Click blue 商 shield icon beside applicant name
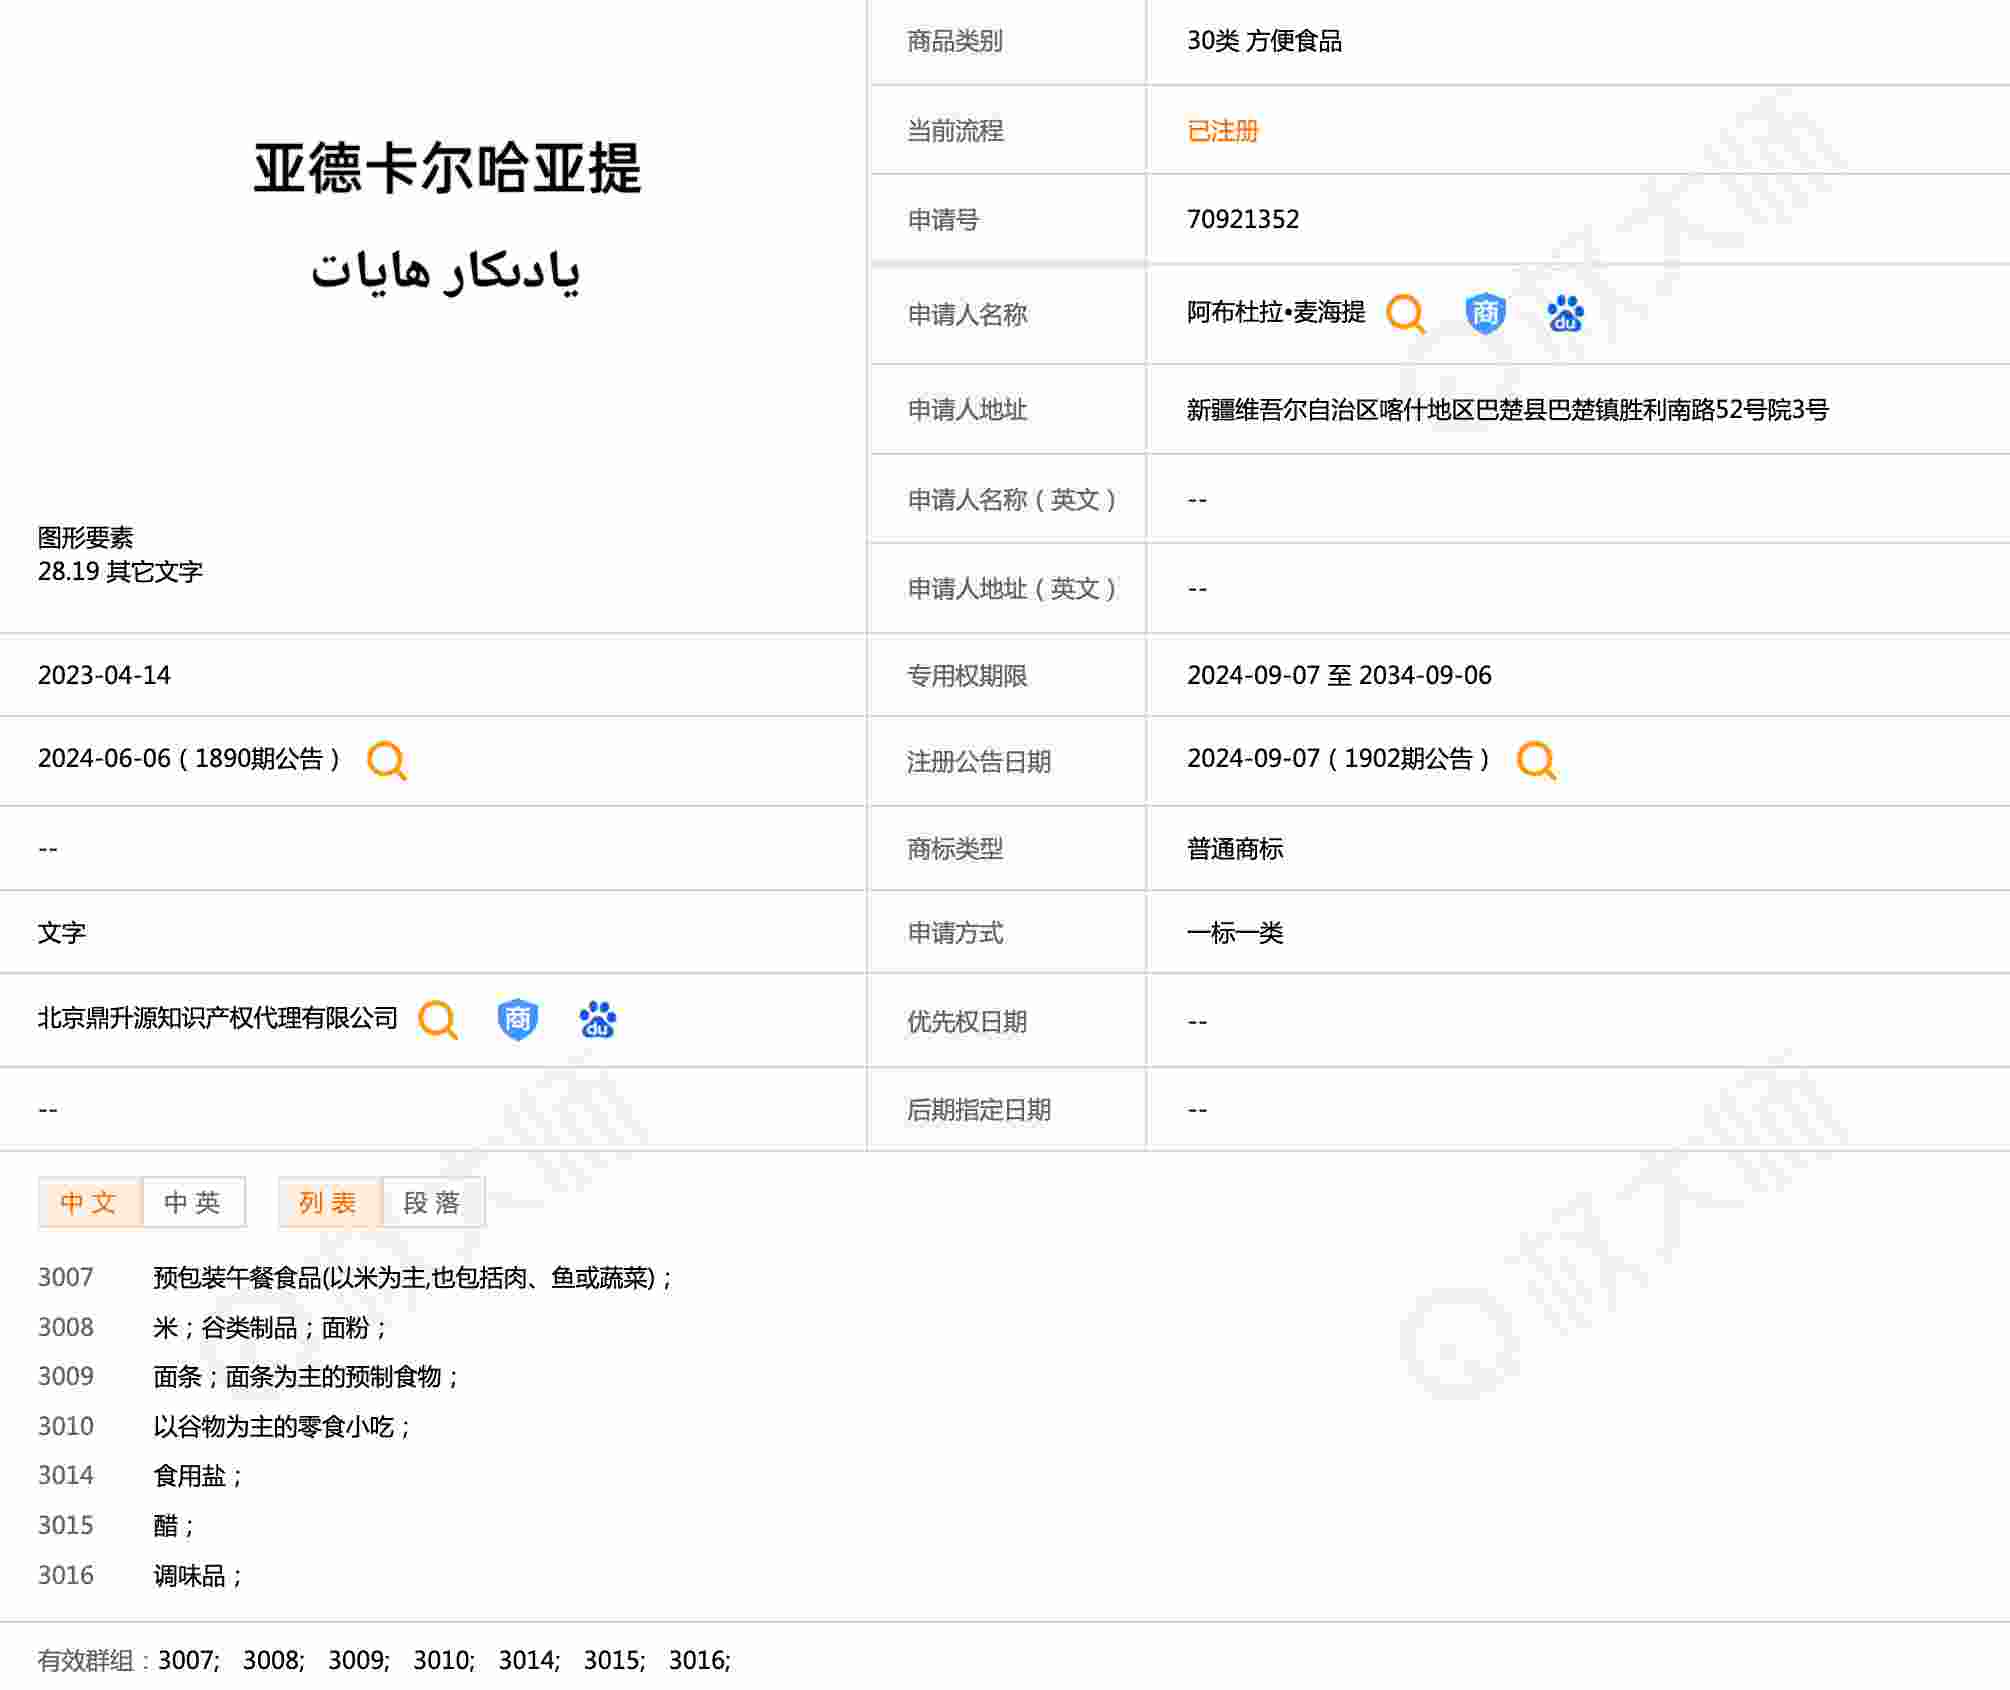2010x1690 pixels. 1485,314
